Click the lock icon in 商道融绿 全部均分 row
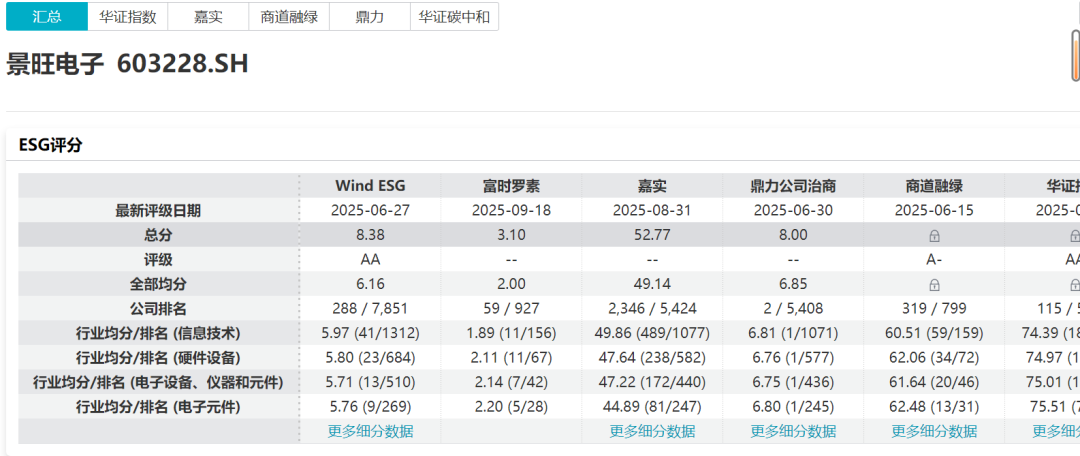Viewport: 1080px width, 456px height. [934, 284]
